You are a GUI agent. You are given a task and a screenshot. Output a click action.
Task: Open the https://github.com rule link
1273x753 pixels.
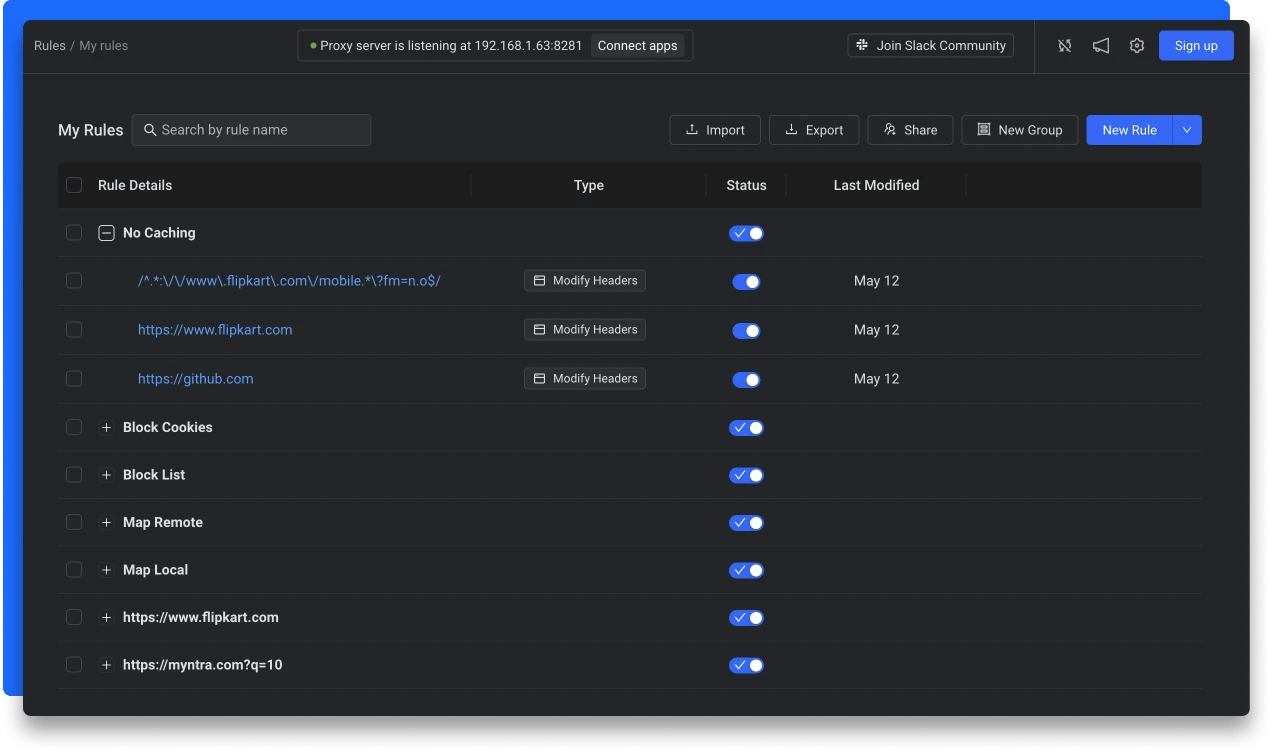click(195, 379)
